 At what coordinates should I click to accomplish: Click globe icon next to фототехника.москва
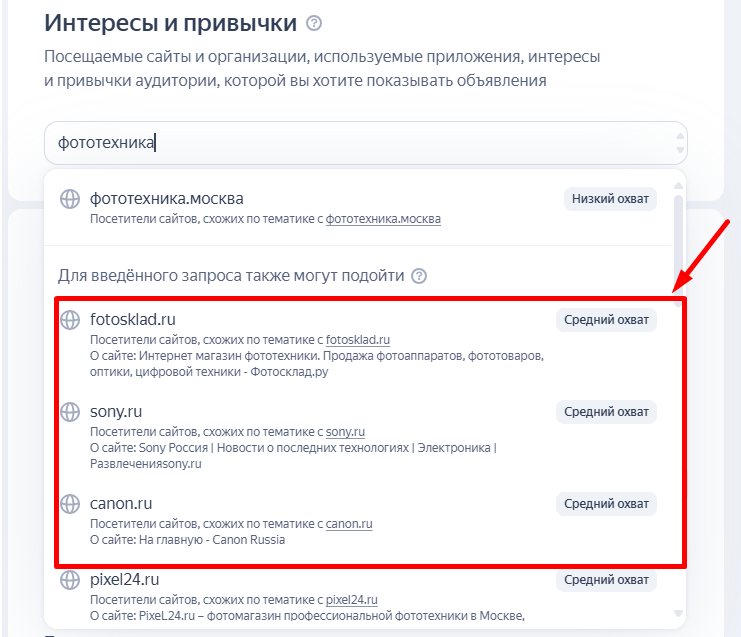click(70, 198)
